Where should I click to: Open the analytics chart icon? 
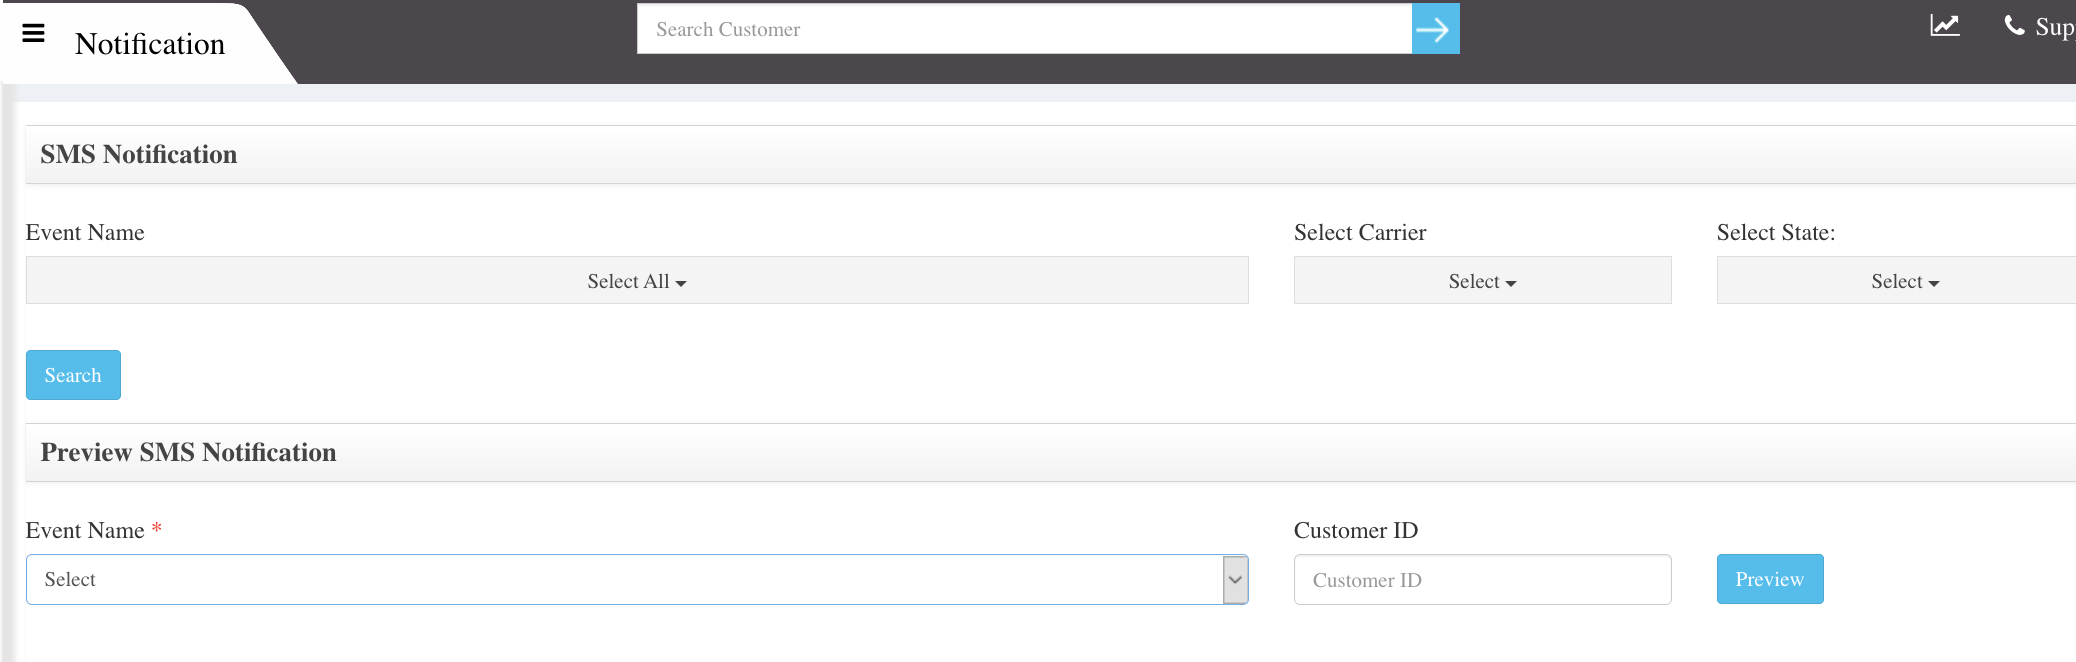point(1944,25)
